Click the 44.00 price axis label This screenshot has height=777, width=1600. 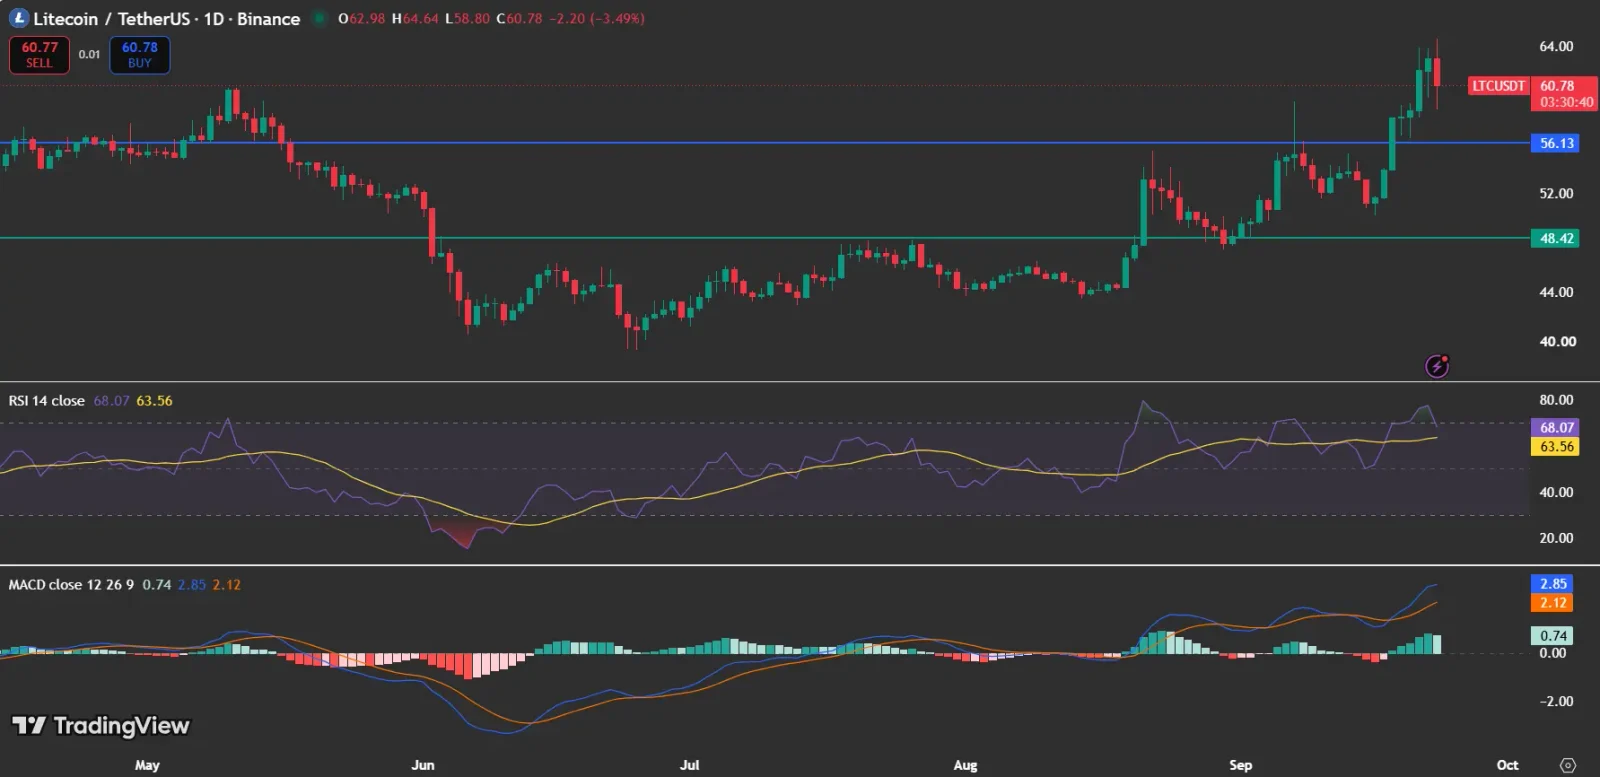point(1556,292)
